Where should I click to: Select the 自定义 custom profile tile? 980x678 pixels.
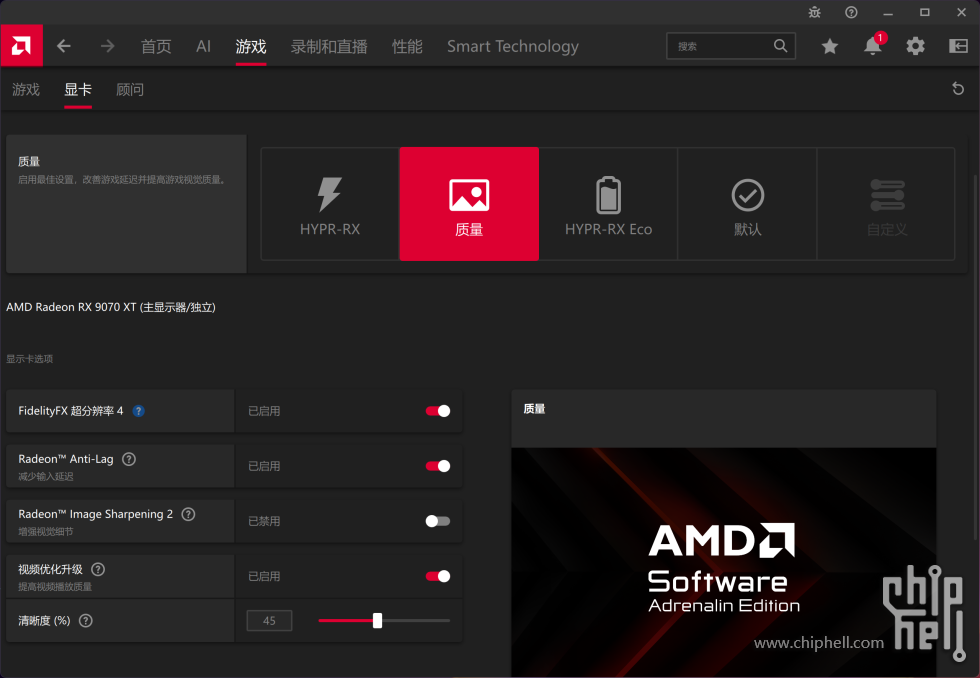point(886,204)
